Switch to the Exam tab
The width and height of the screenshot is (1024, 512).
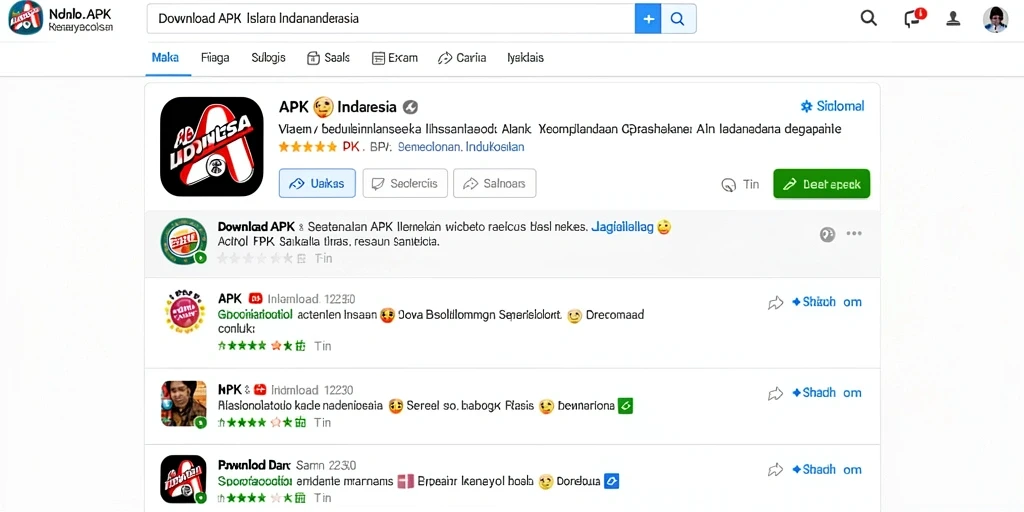pyautogui.click(x=394, y=58)
